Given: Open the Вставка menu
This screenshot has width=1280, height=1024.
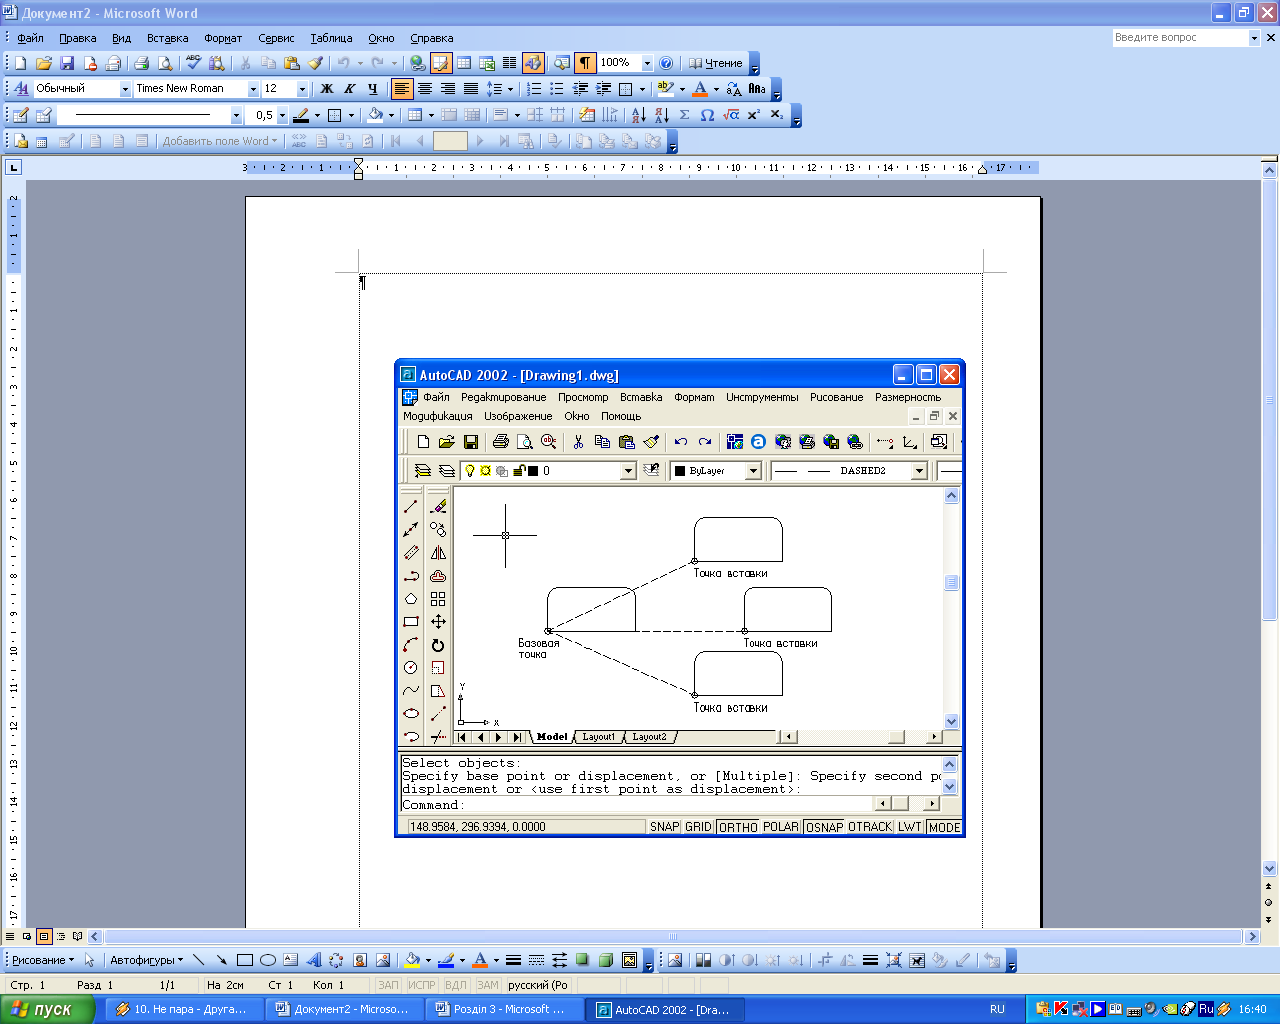Looking at the screenshot, I should click(167, 38).
